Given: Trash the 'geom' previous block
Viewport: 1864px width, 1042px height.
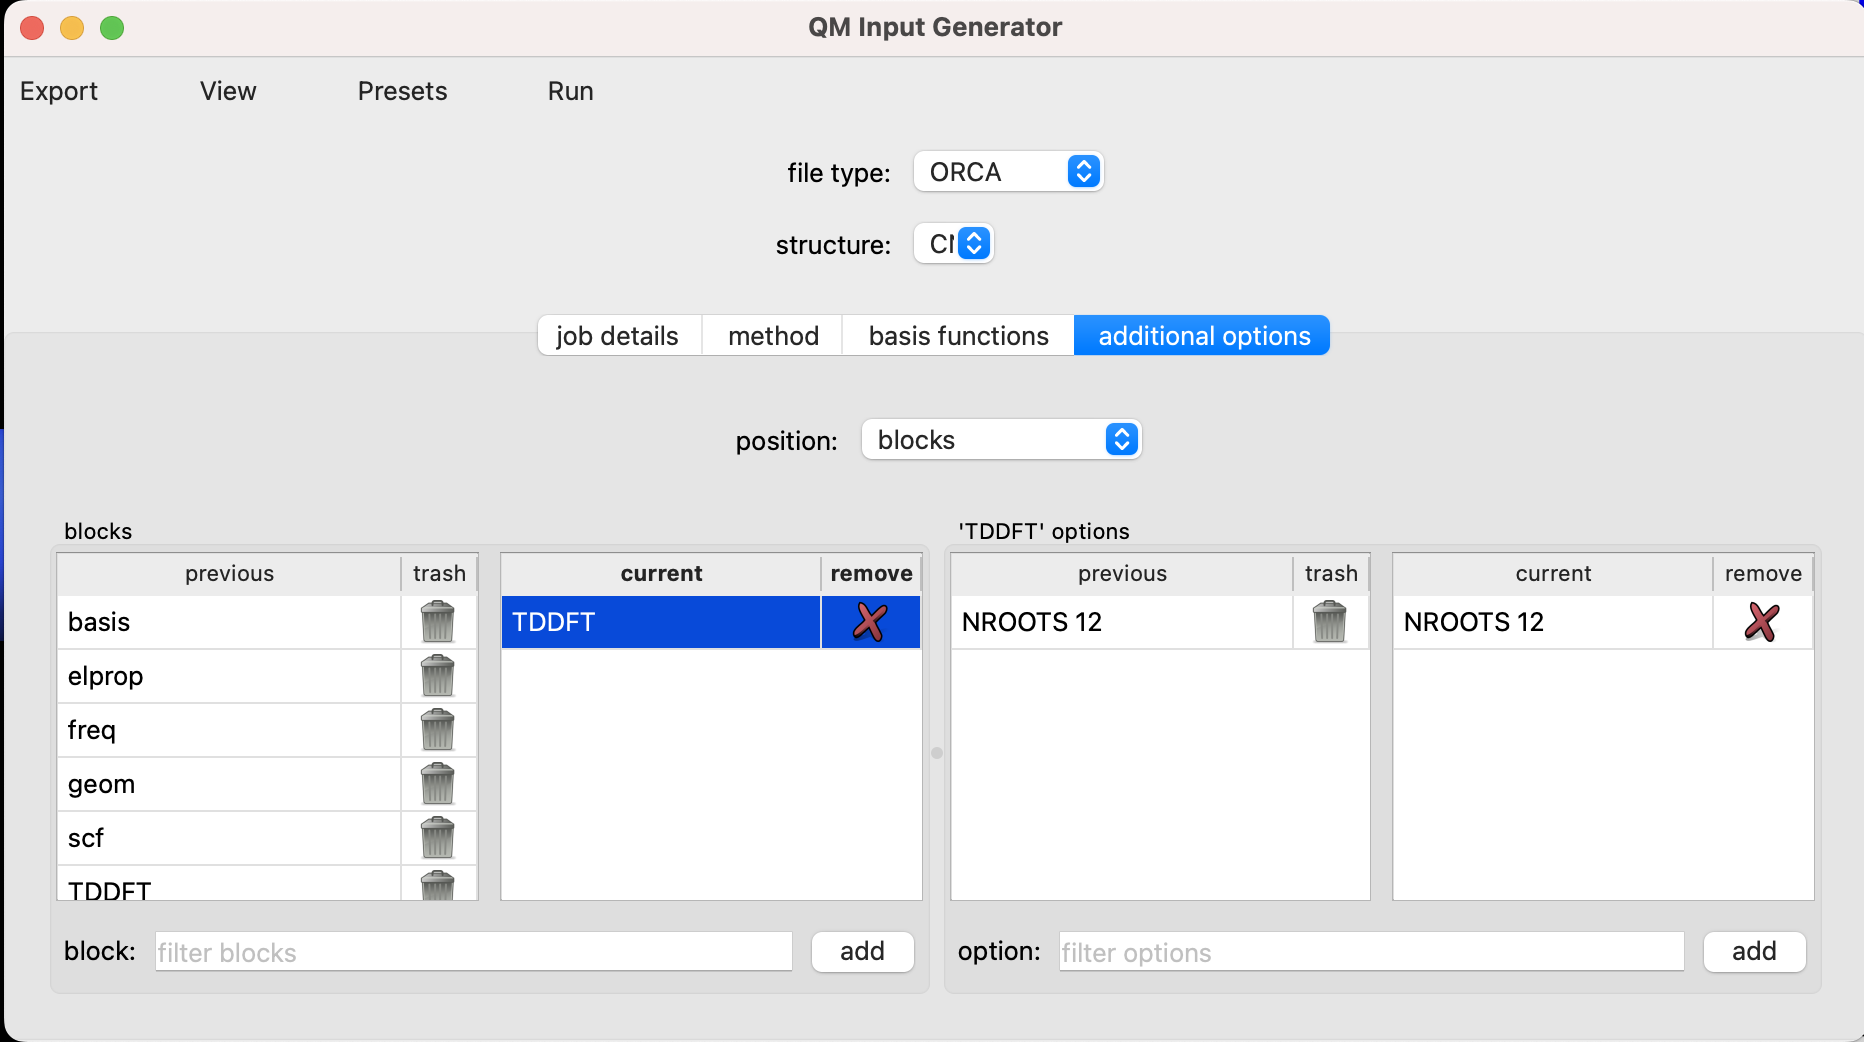Looking at the screenshot, I should (438, 784).
